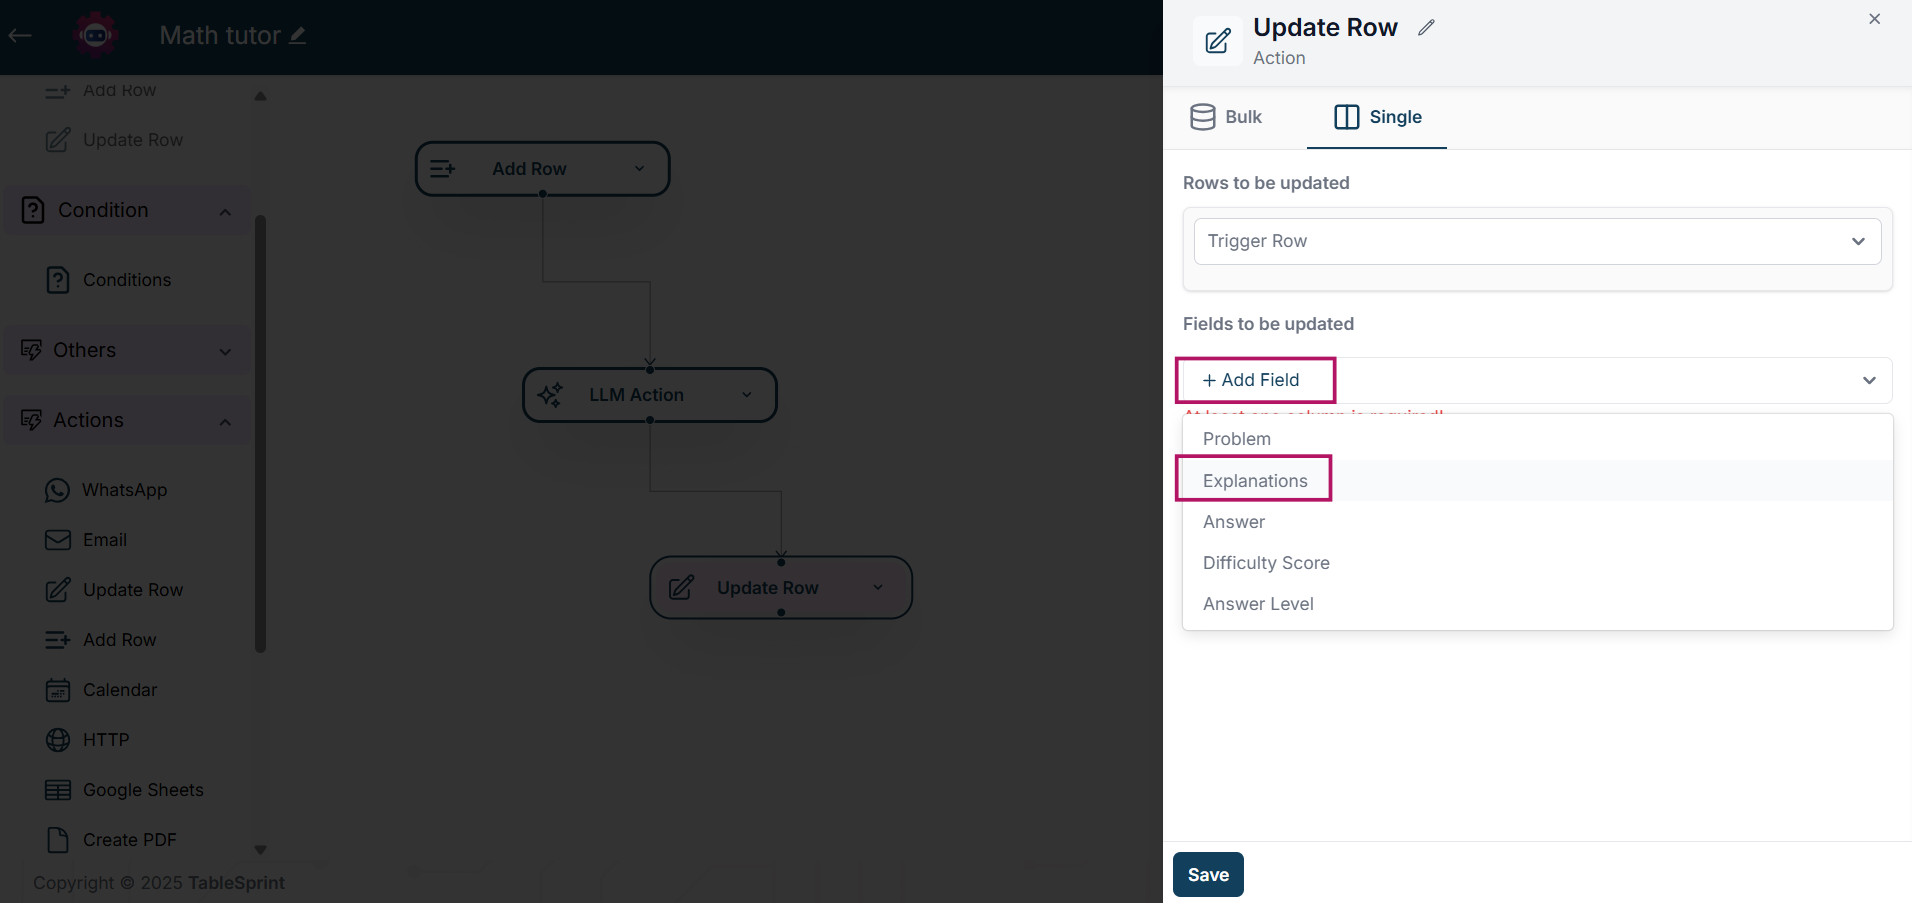Click the Calendar action icon

click(x=58, y=690)
